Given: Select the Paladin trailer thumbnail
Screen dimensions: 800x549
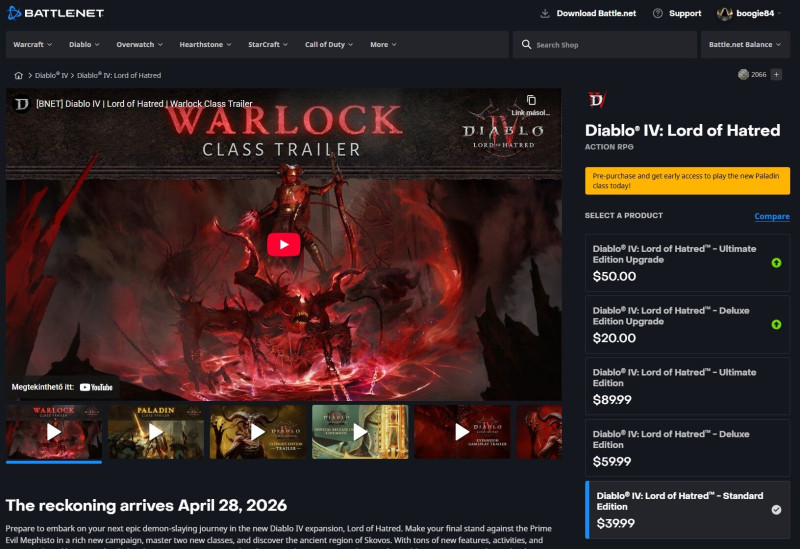Looking at the screenshot, I should (x=156, y=432).
